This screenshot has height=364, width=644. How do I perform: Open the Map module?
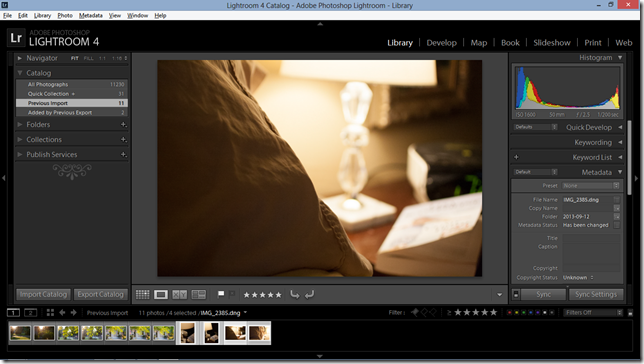tap(479, 43)
